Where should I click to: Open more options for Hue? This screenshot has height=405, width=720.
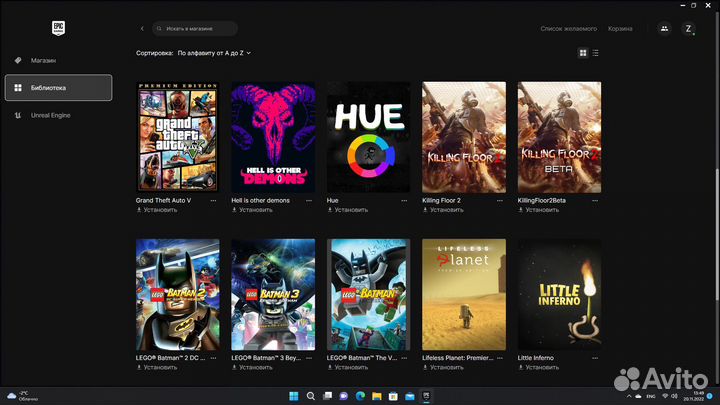404,201
